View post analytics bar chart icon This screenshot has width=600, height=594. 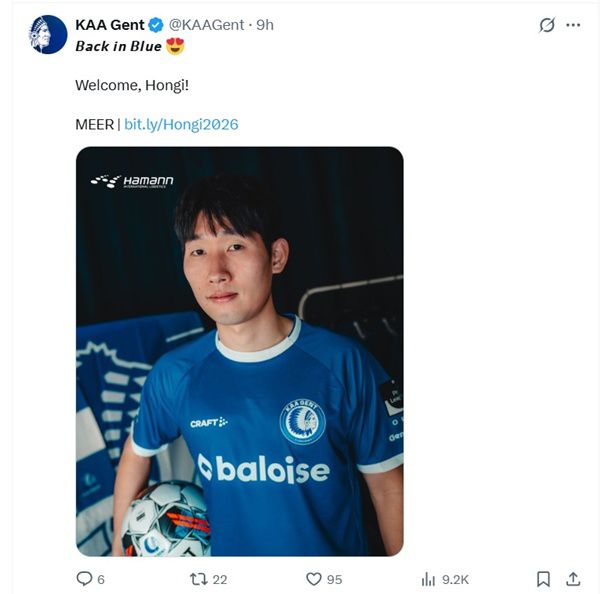[x=428, y=579]
